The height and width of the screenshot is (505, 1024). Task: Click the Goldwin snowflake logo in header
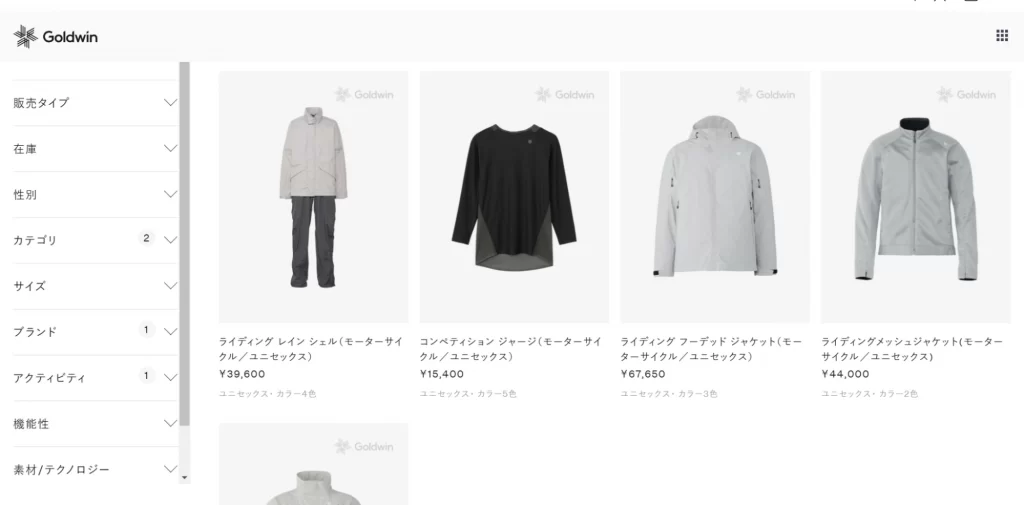pyautogui.click(x=56, y=37)
